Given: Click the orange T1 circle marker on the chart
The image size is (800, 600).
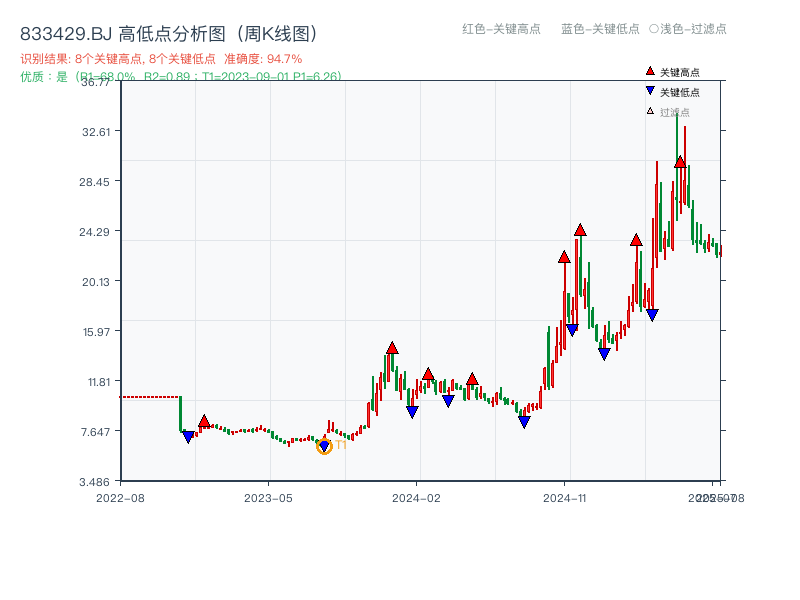Looking at the screenshot, I should point(324,446).
